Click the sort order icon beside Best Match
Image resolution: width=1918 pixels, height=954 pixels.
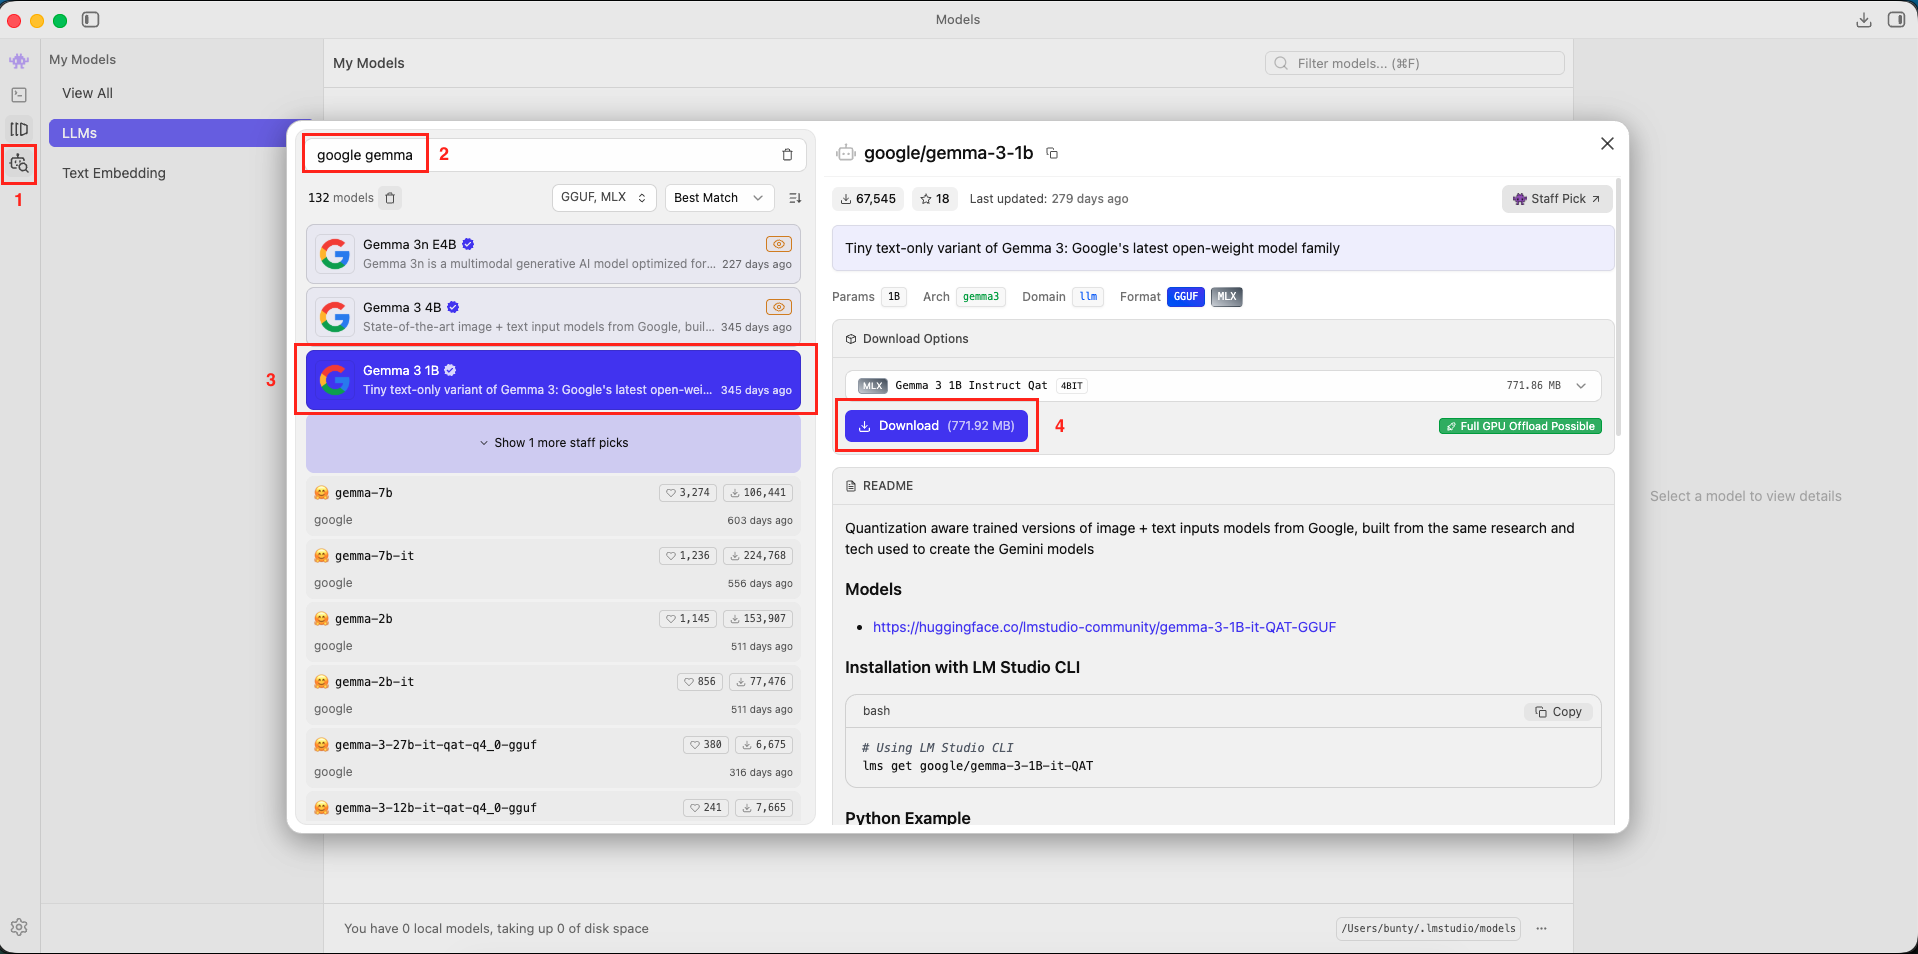[x=795, y=198]
